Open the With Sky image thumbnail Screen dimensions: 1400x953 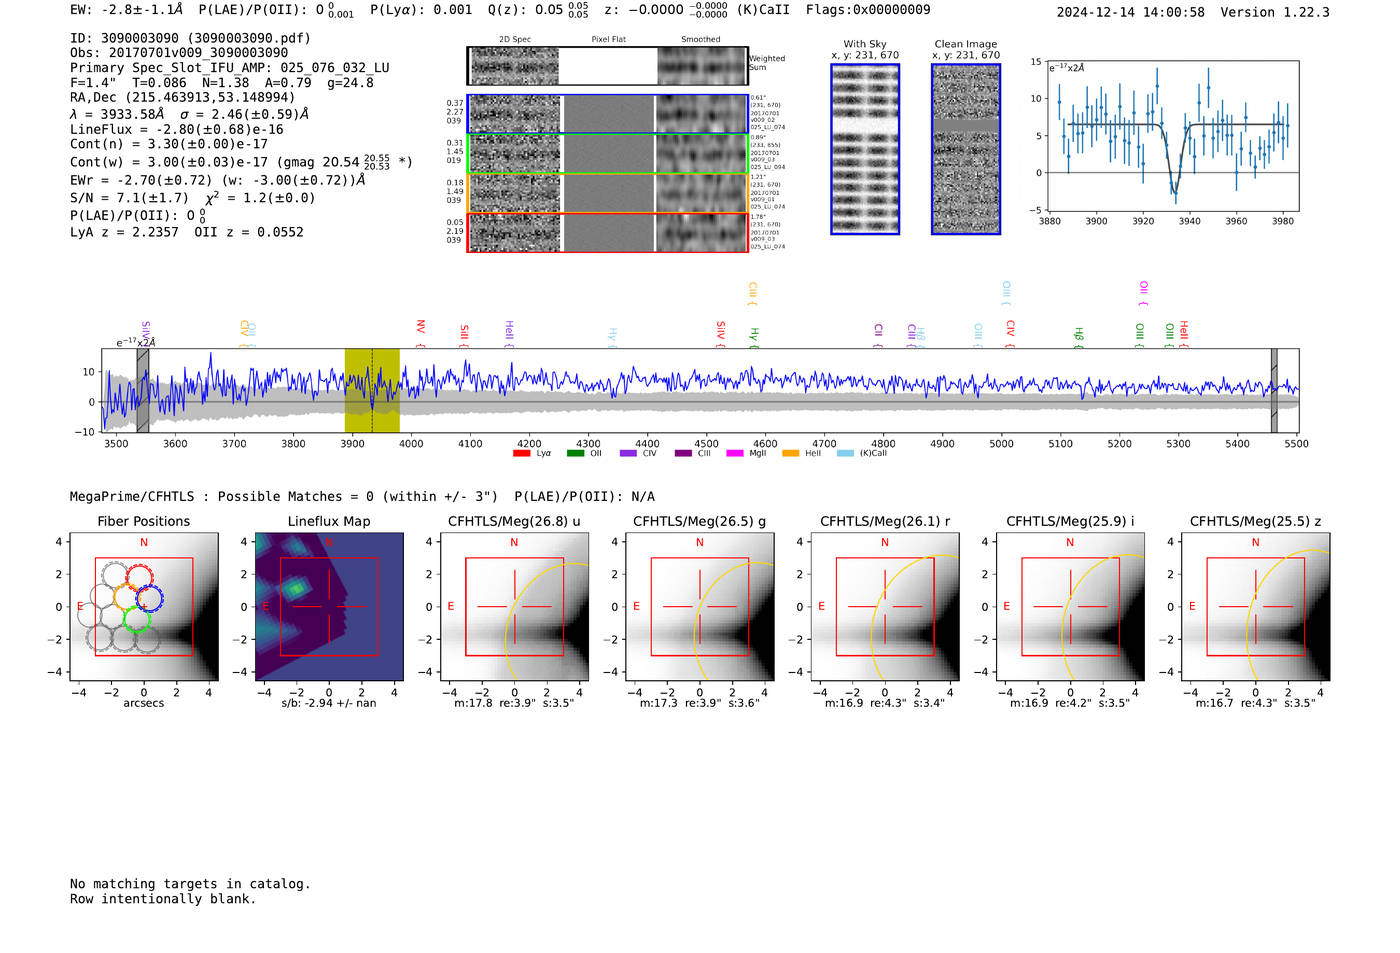pos(865,149)
